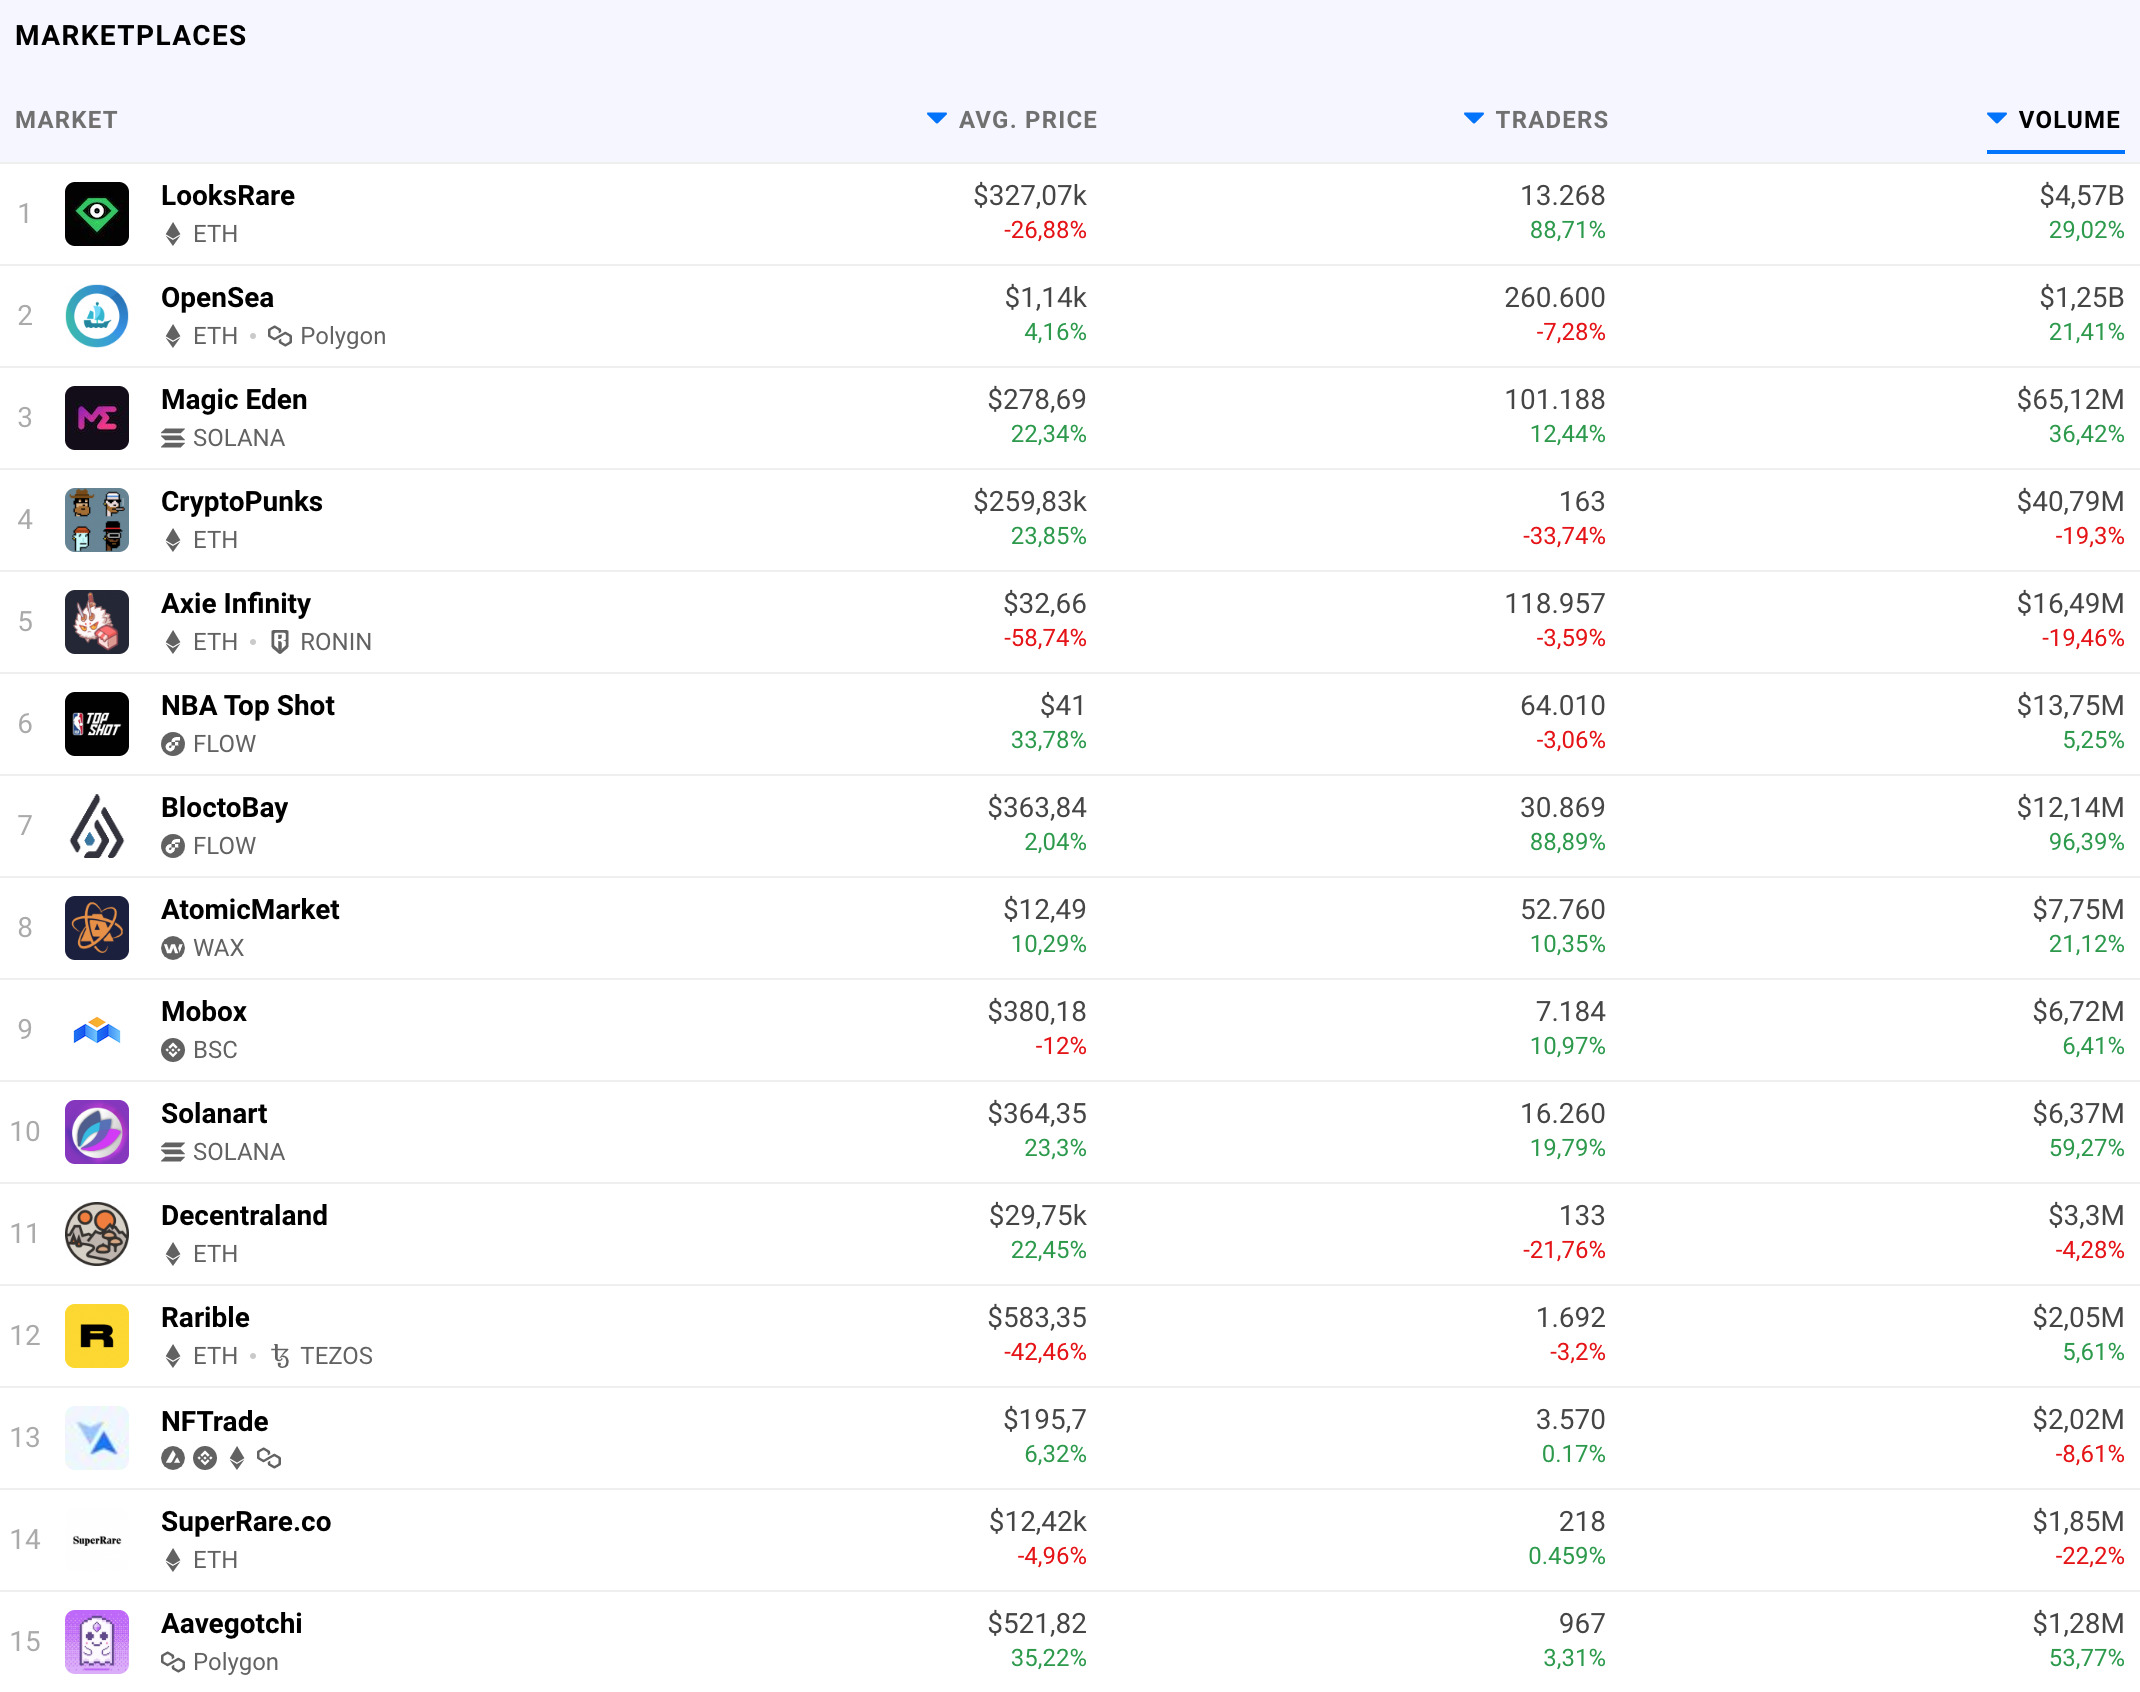Open the Axie Infinity marketplace link
Viewport: 2140px width, 1692px height.
coord(236,604)
